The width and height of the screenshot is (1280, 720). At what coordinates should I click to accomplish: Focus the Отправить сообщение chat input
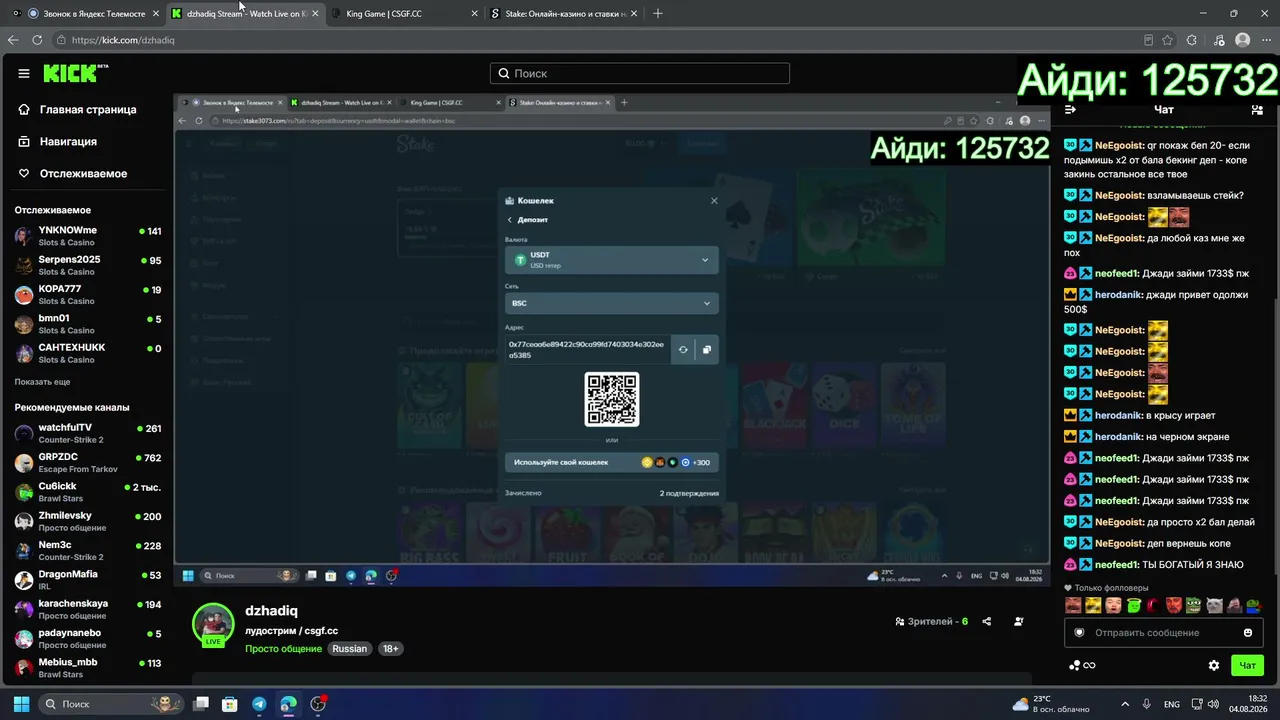(1166, 632)
